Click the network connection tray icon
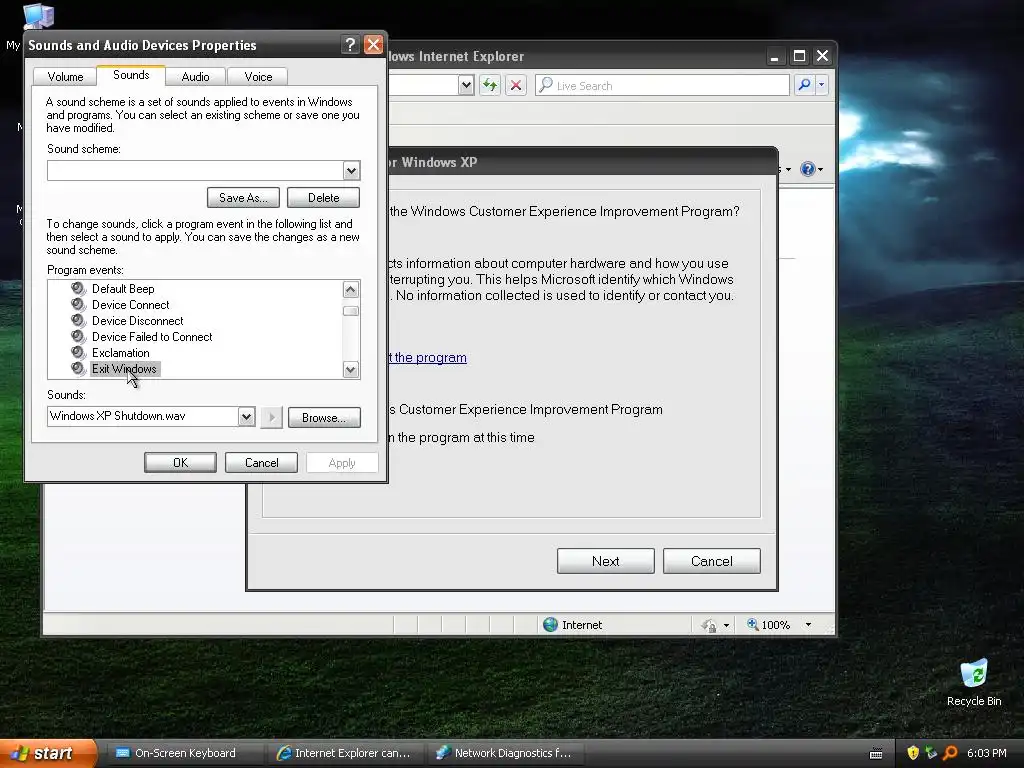Screen dimensions: 1024x768 (x=931, y=753)
